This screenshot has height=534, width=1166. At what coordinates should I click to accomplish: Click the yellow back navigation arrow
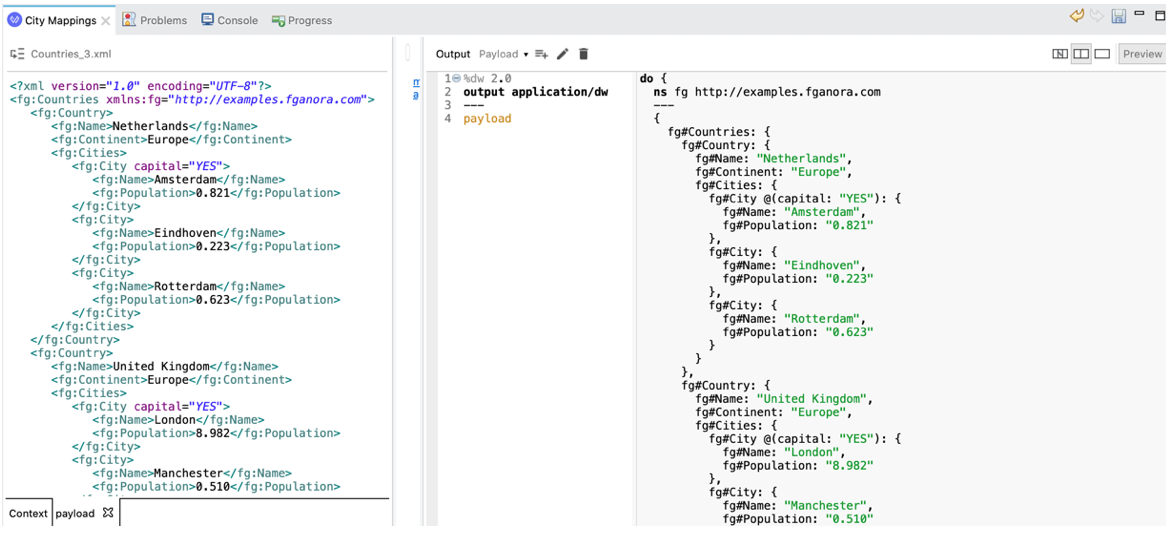coord(1077,17)
